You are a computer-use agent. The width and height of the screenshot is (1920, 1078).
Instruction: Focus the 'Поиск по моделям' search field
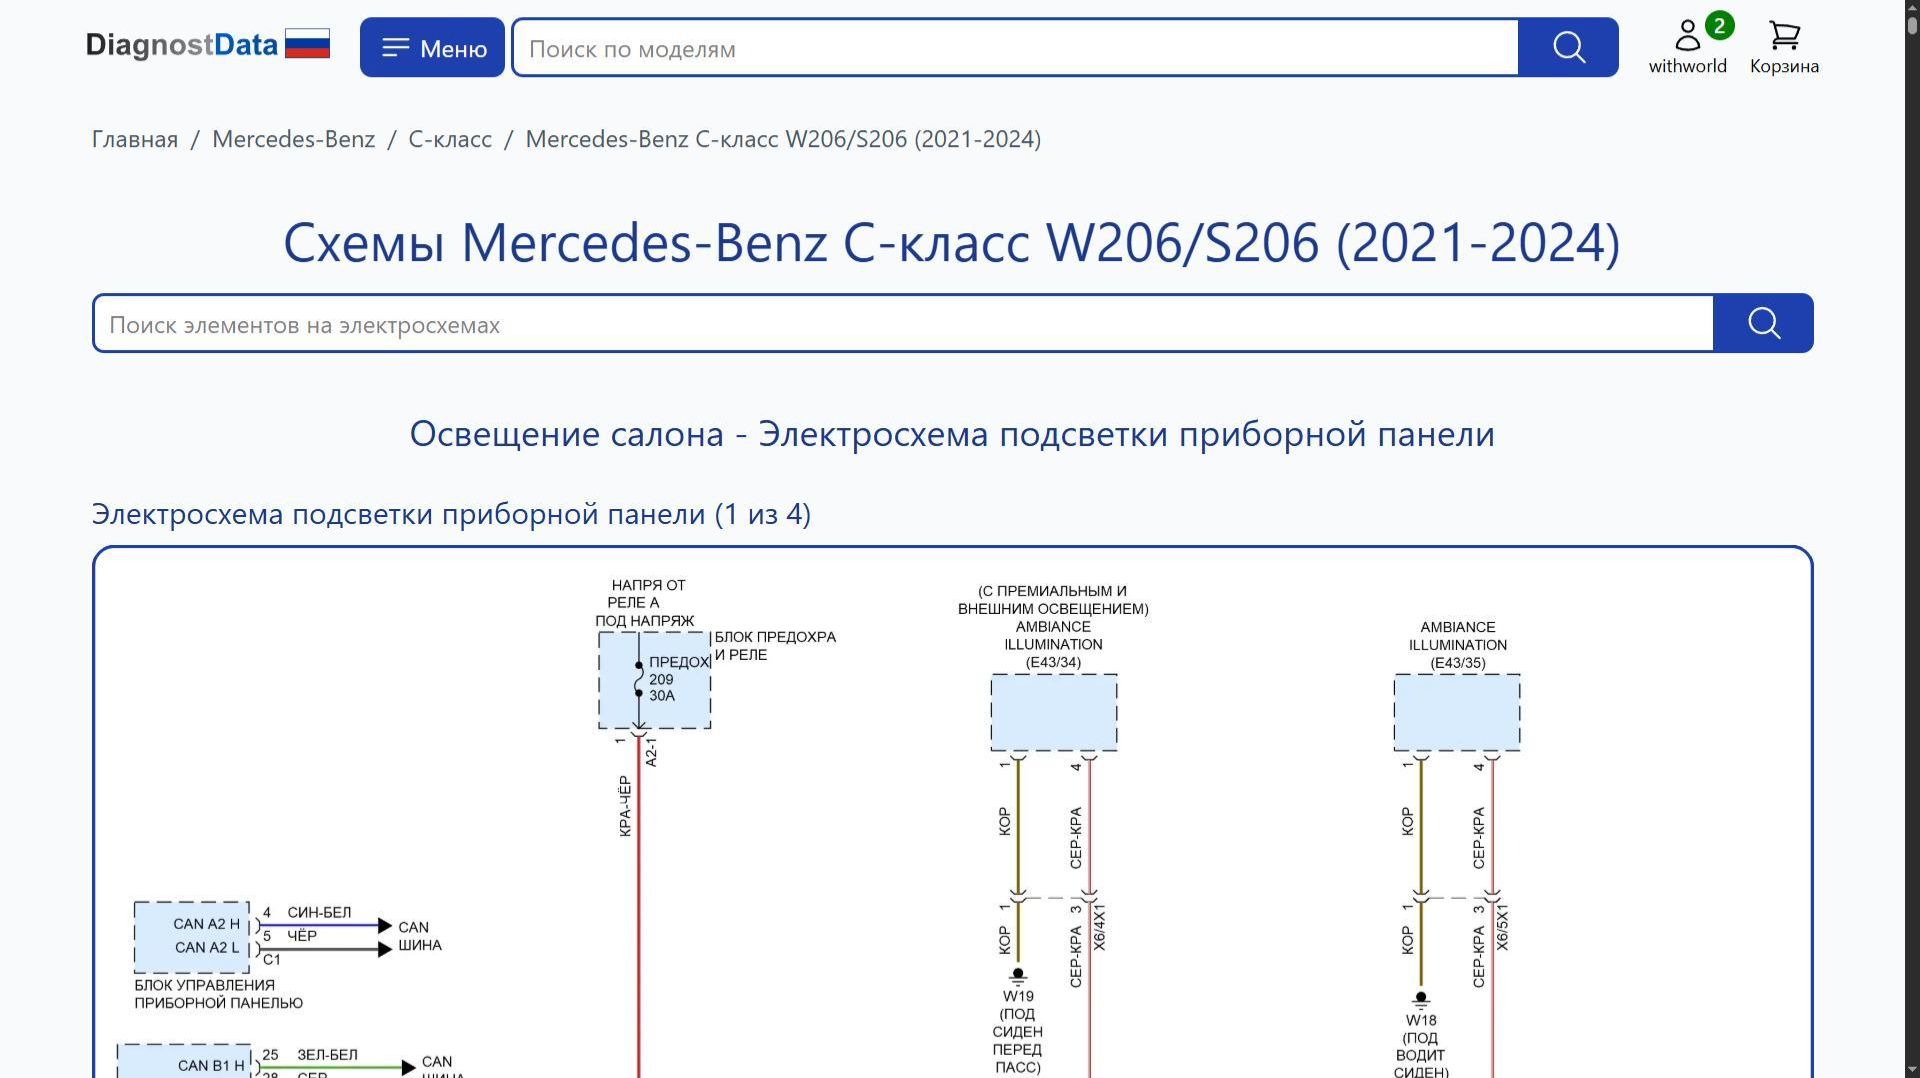pyautogui.click(x=1015, y=47)
